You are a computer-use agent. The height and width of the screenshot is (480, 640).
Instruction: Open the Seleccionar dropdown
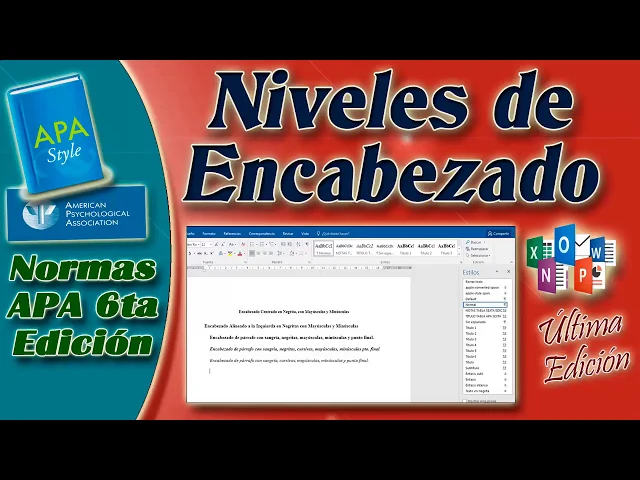pos(478,256)
